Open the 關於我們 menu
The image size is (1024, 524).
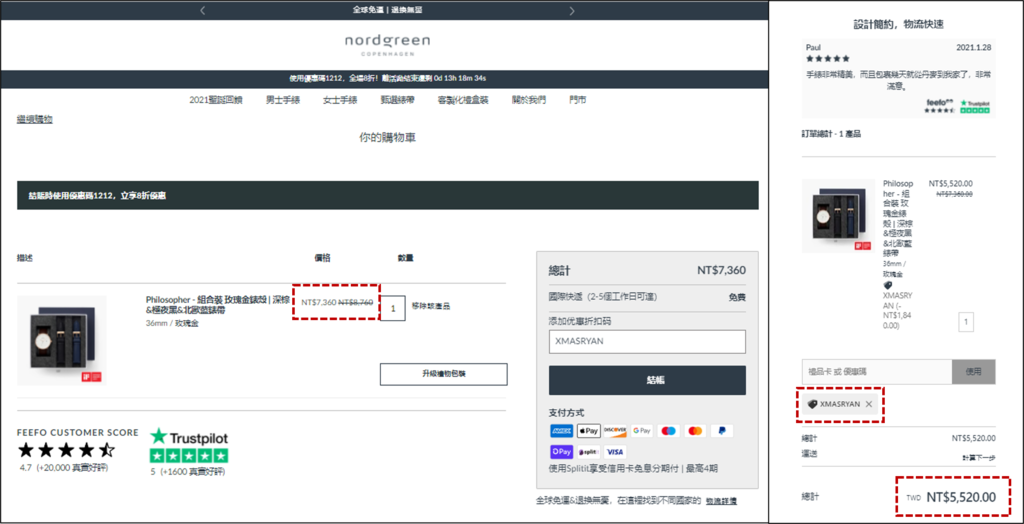tap(529, 100)
